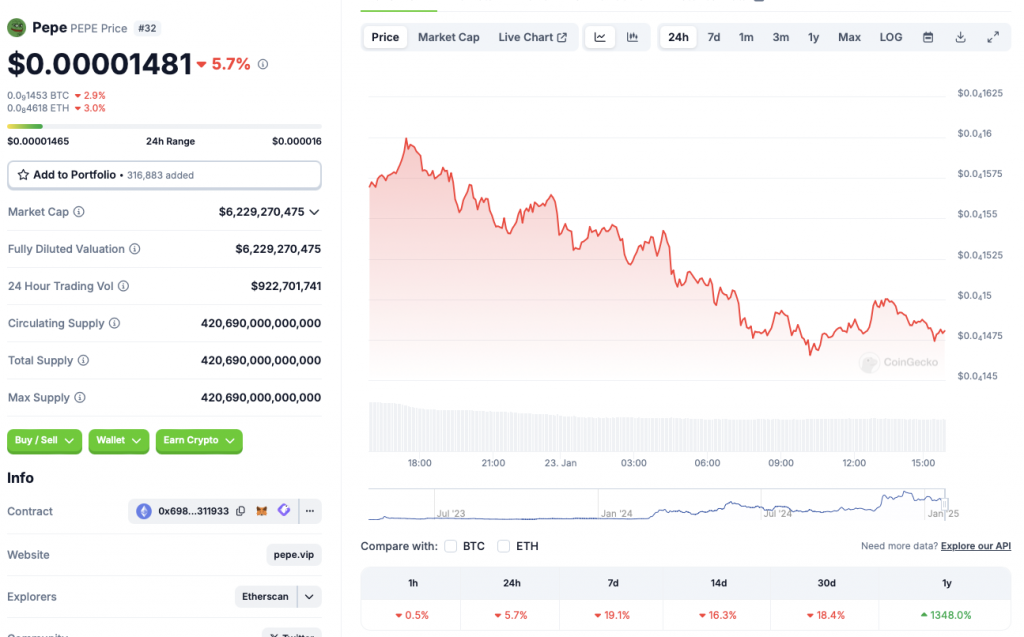
Task: Open Live Chart in external window
Action: pos(532,36)
